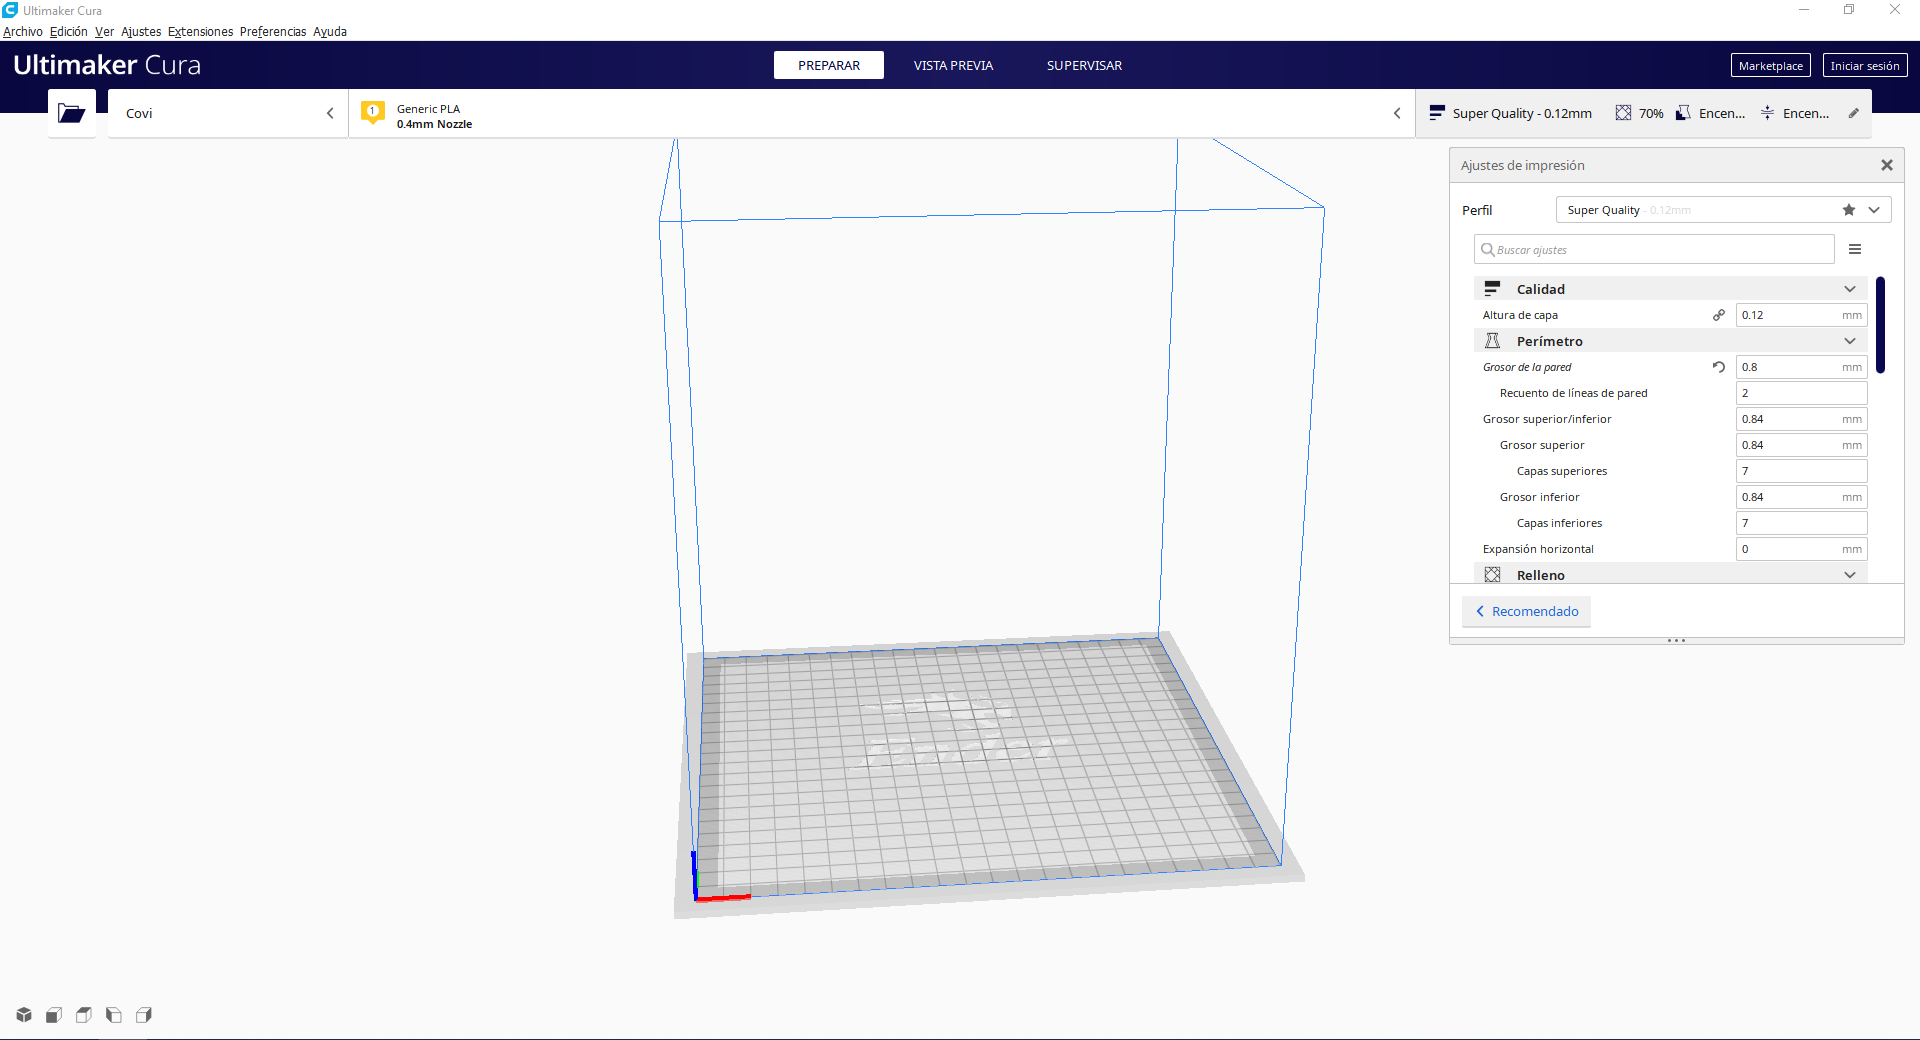The image size is (1920, 1040).
Task: Open the Extensiones menu
Action: pyautogui.click(x=200, y=32)
